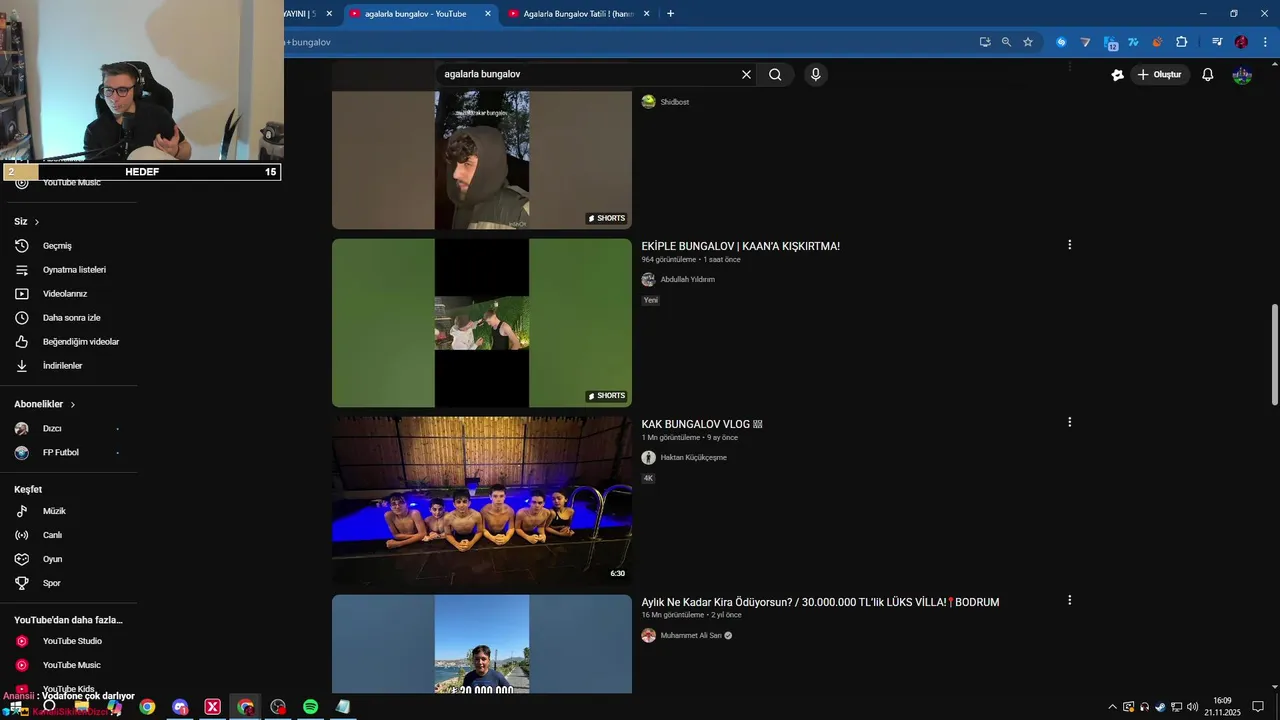Open Chrome three-dot main menu
1280x720 pixels.
[1265, 42]
